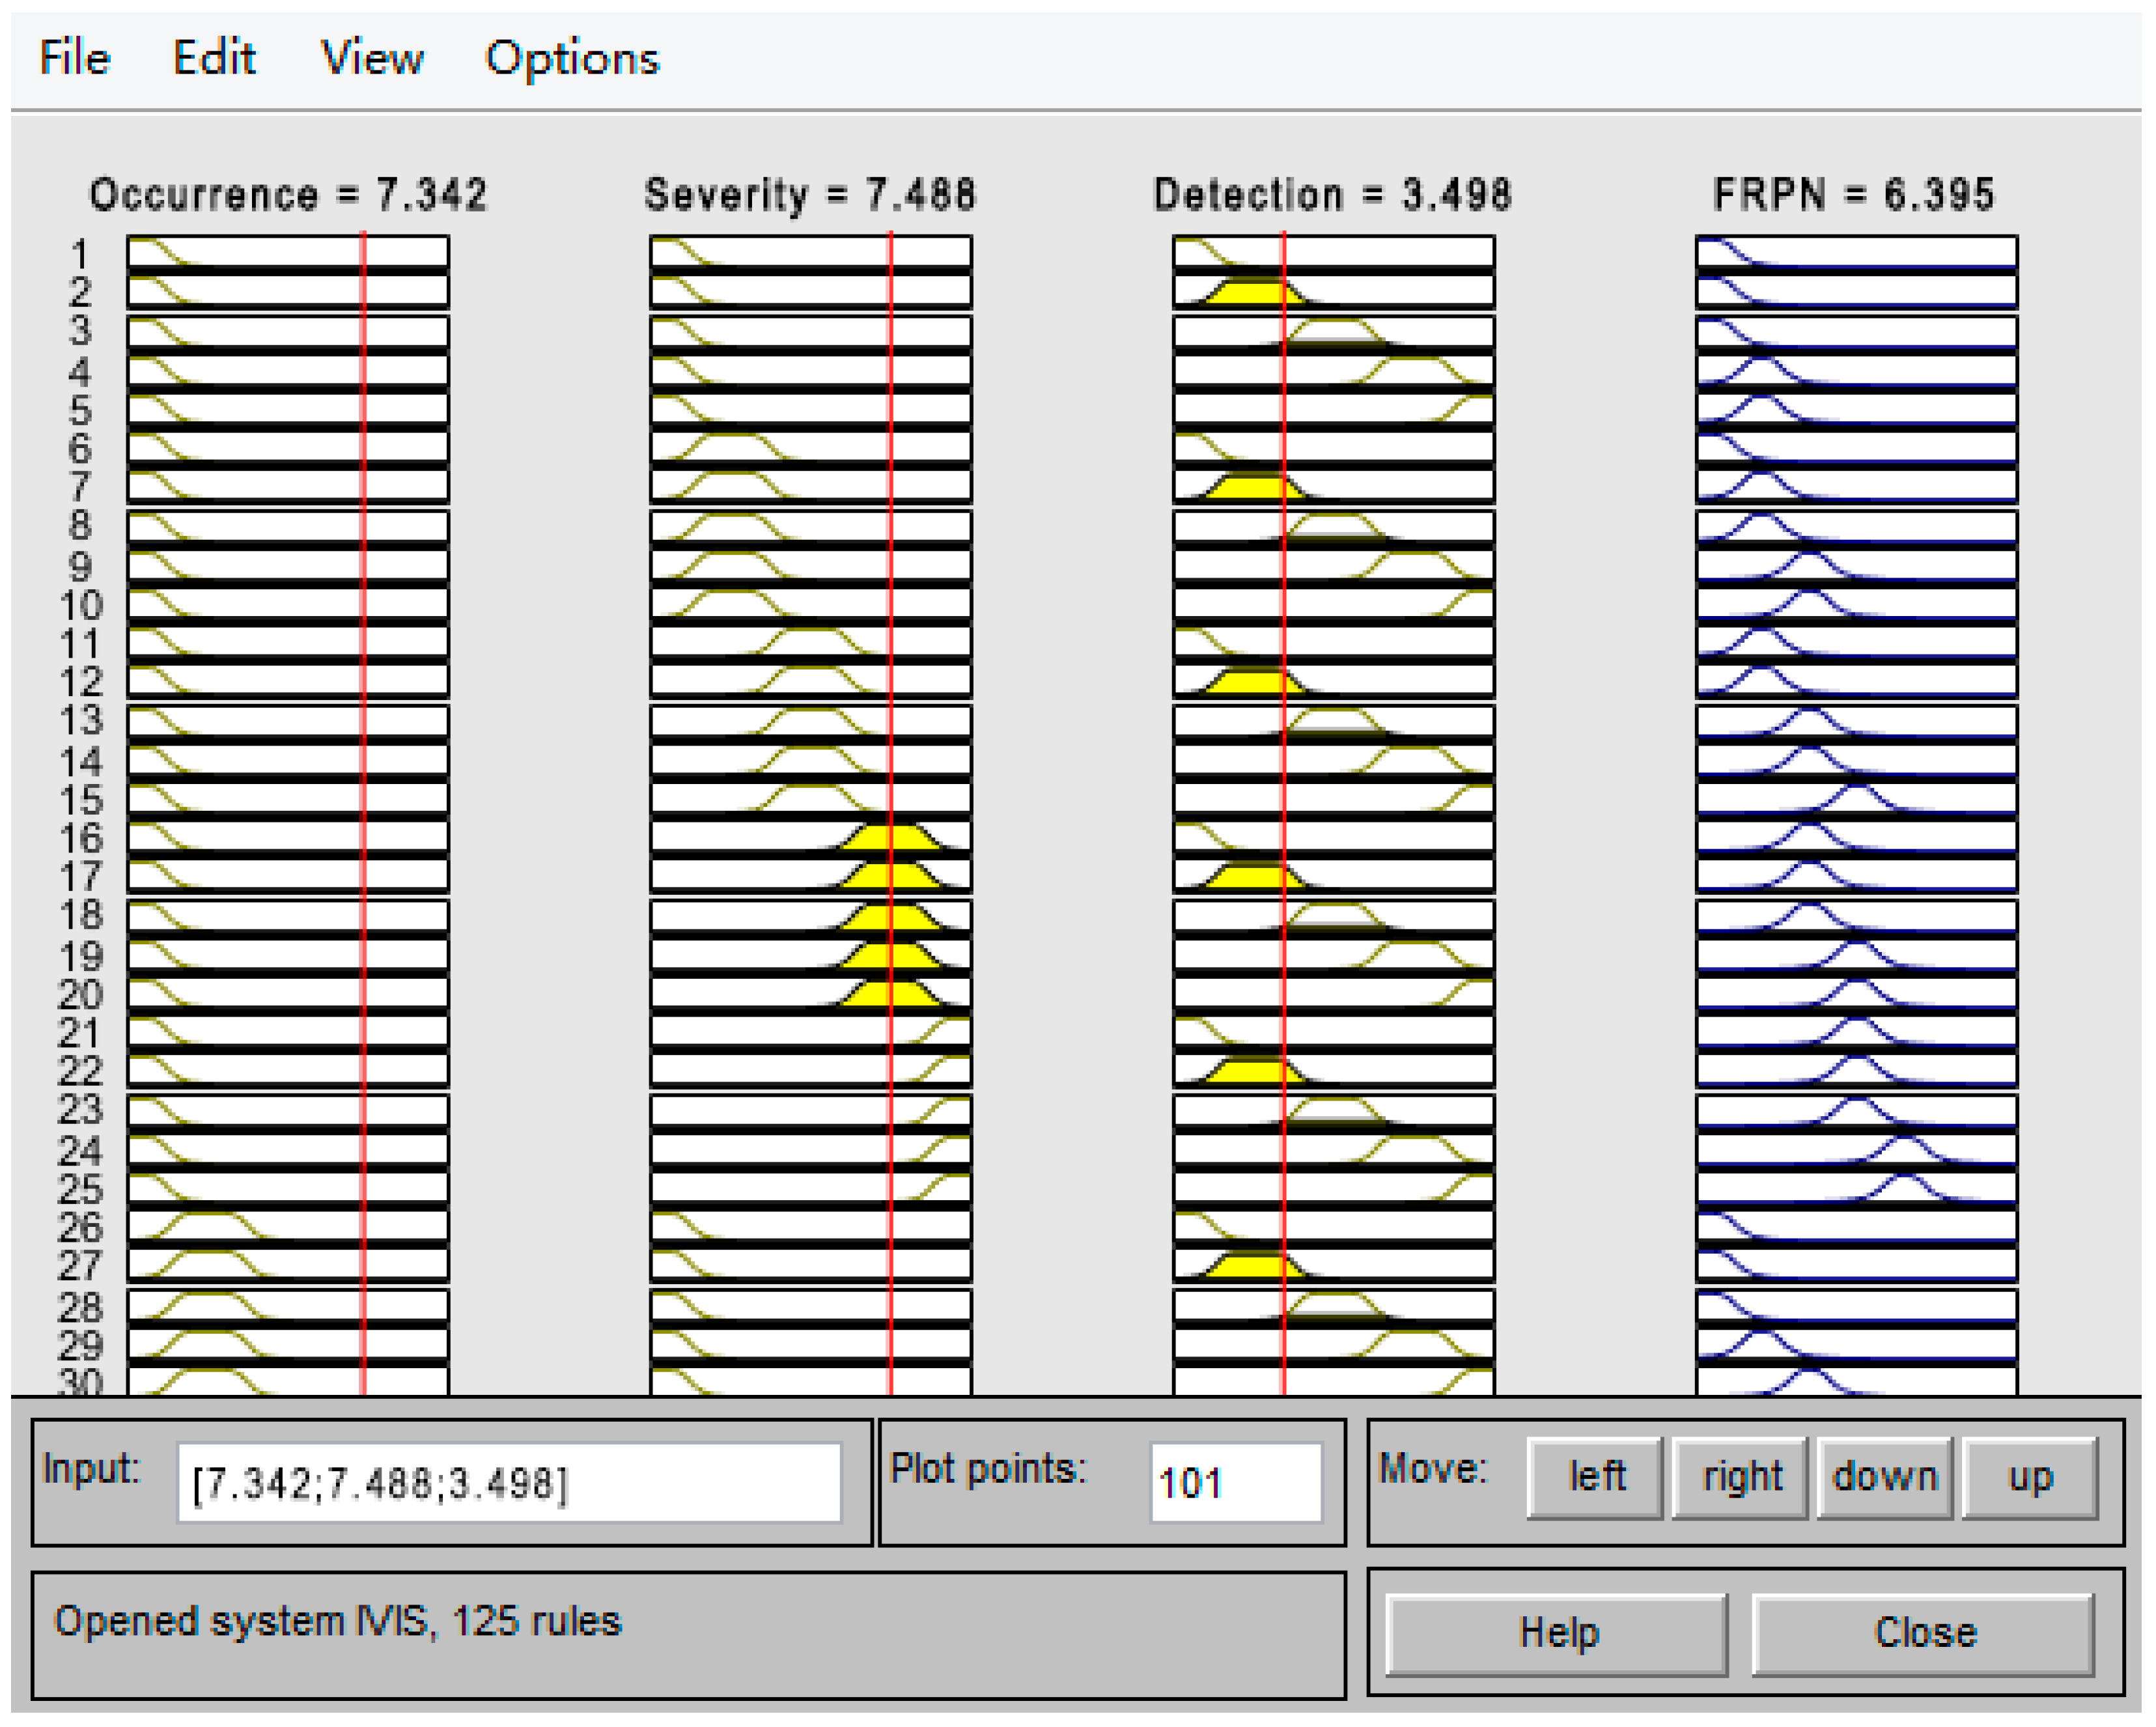Click the Occurrence red line in rule 1
2156x1727 pixels.
click(363, 252)
